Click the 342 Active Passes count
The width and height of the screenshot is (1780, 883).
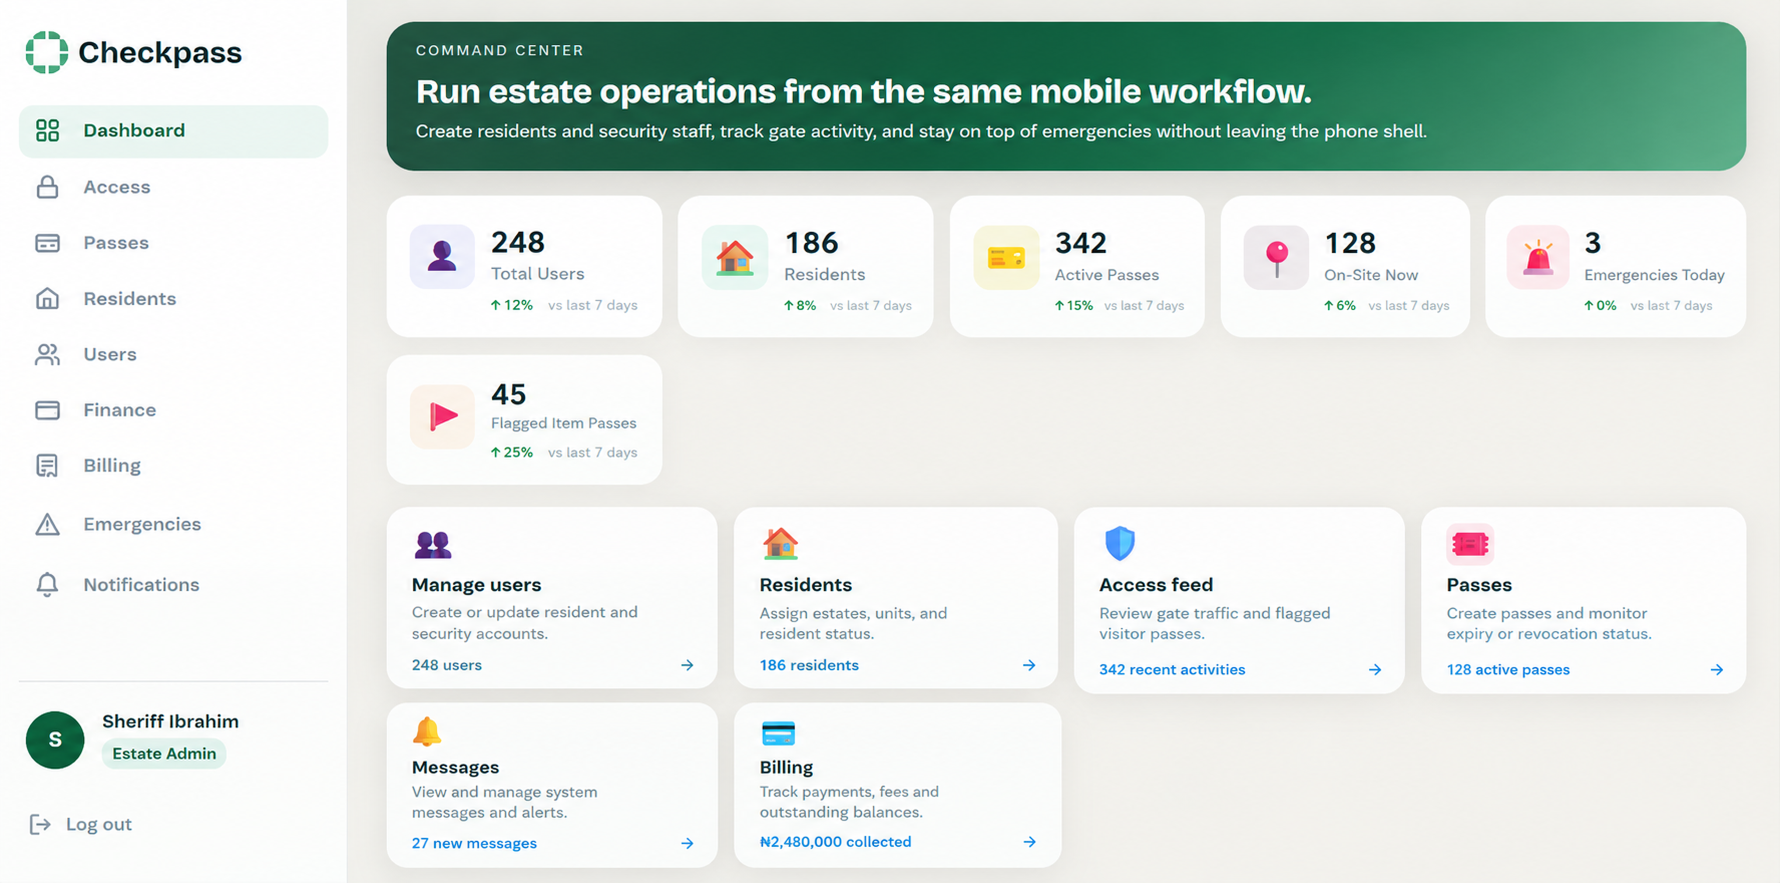[1081, 243]
